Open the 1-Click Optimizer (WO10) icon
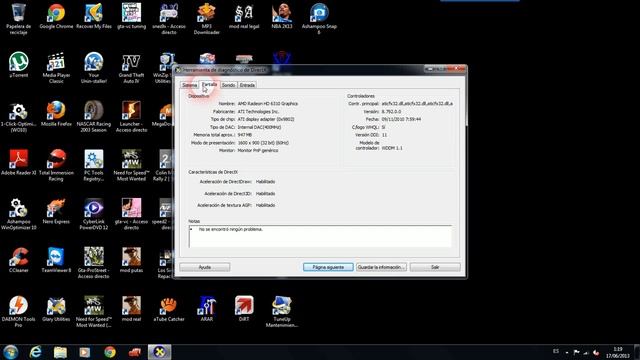 [18, 116]
